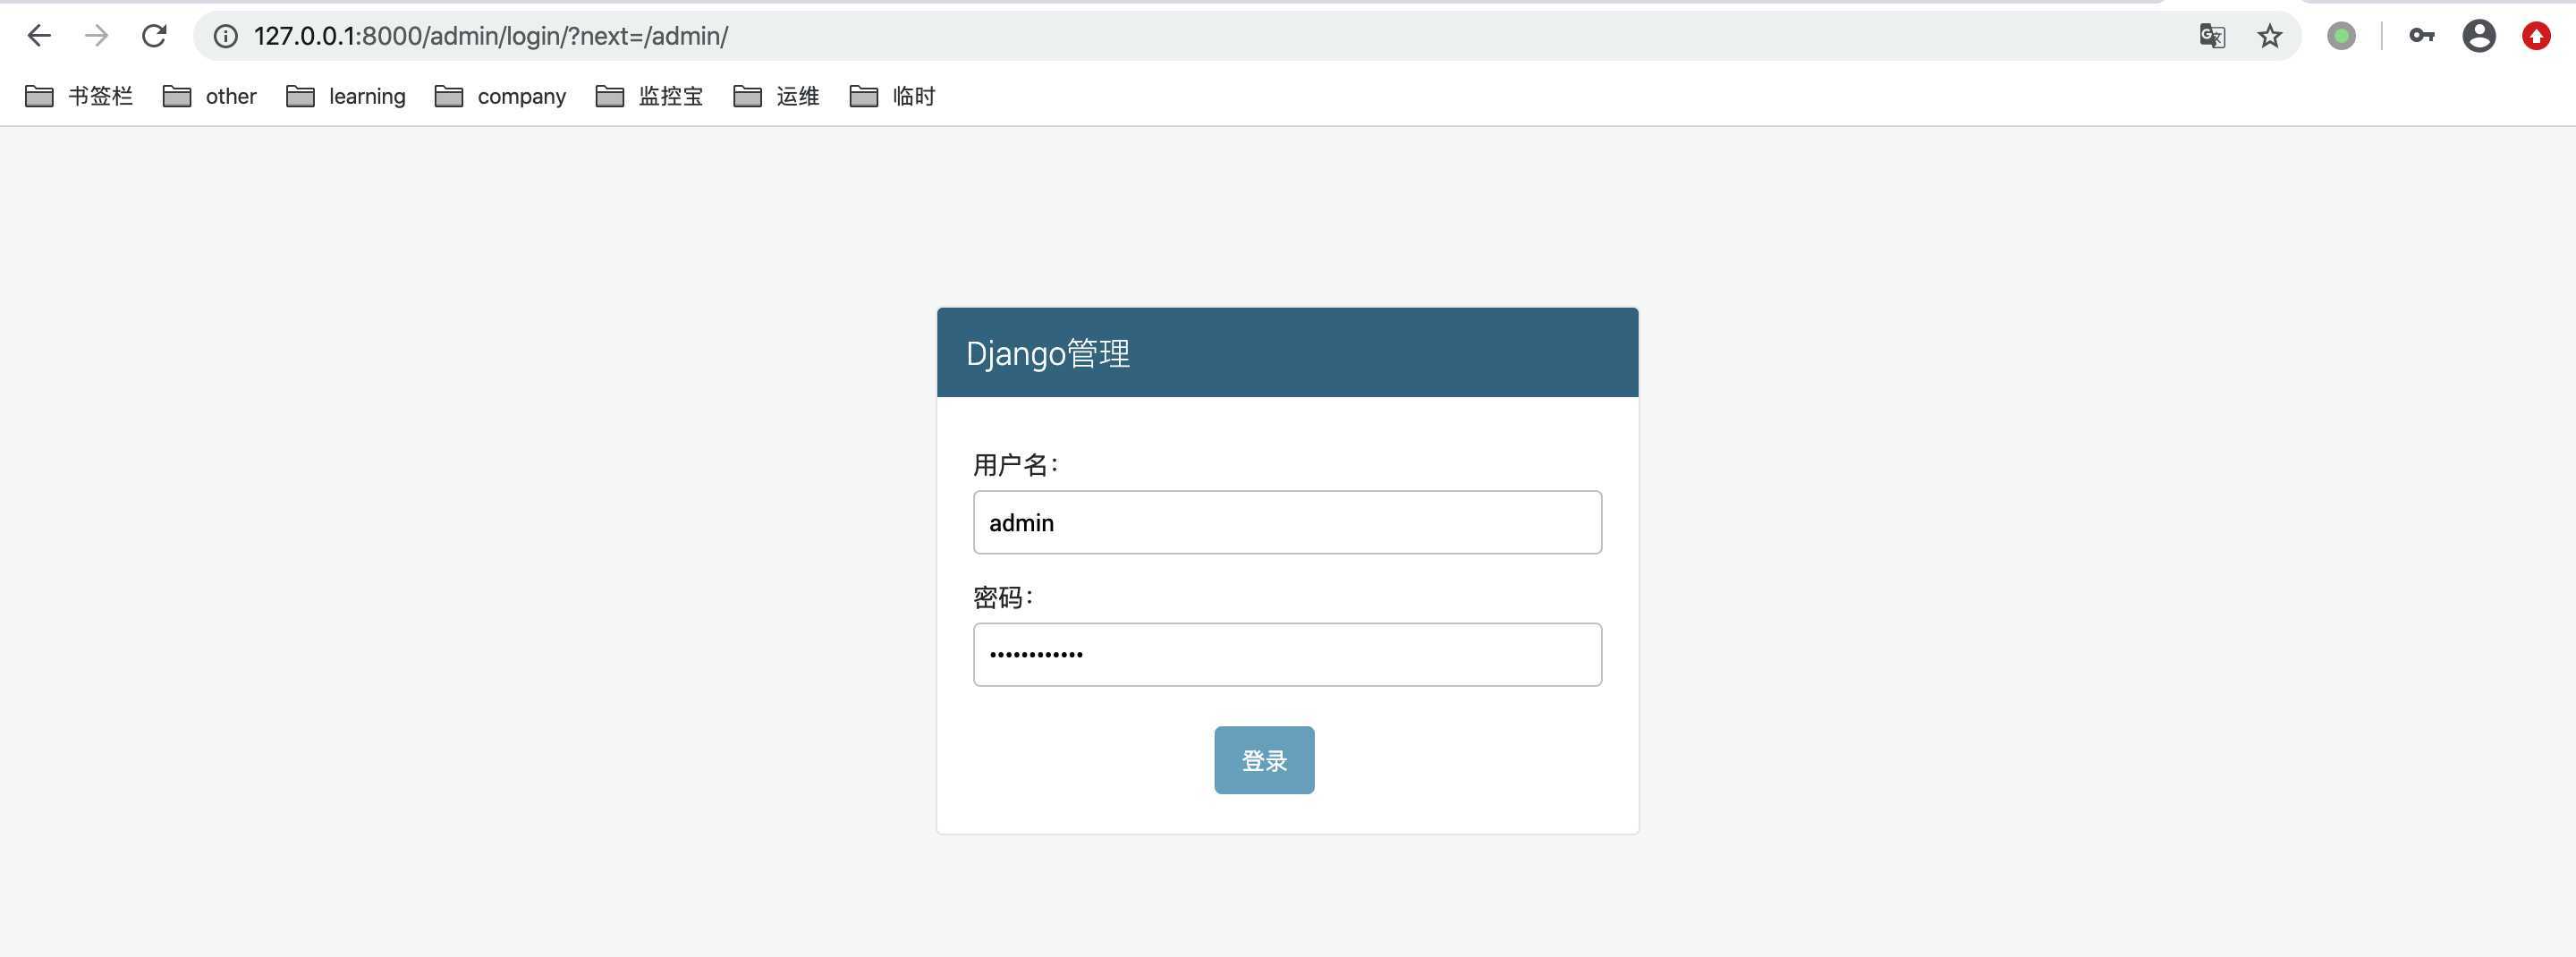Image resolution: width=2576 pixels, height=957 pixels.
Task: Click the 密码 password field
Action: click(x=1287, y=655)
